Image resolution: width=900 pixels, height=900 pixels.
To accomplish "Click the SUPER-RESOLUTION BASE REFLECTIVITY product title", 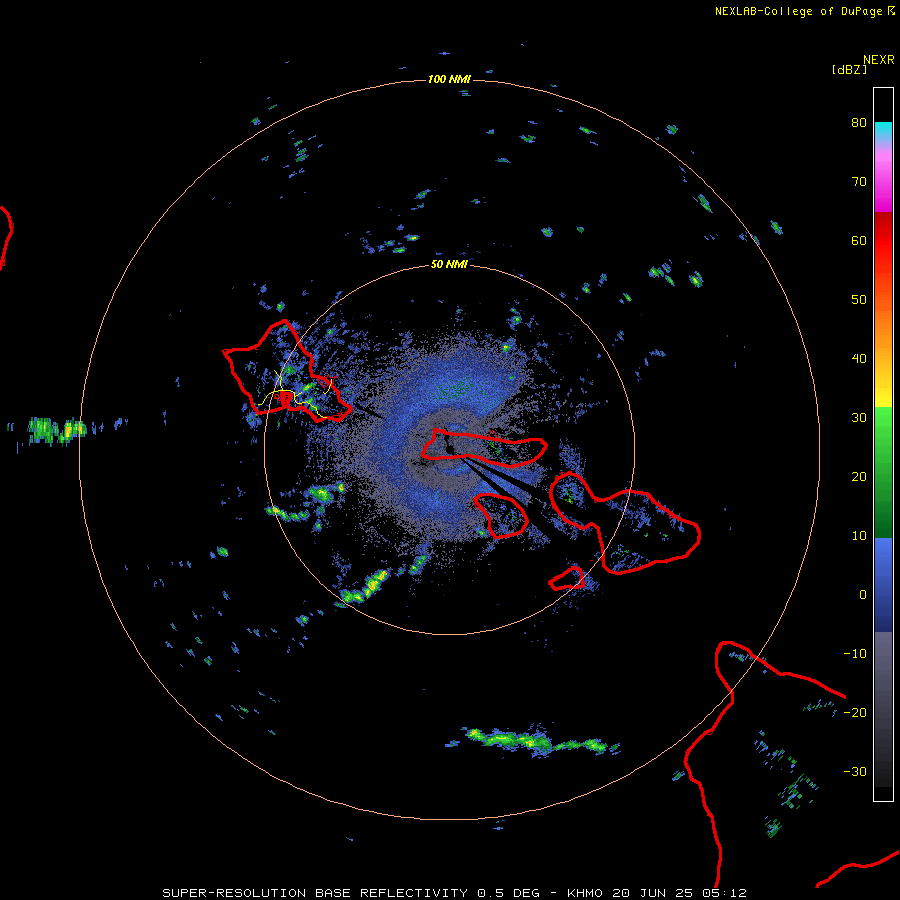I will click(315, 893).
